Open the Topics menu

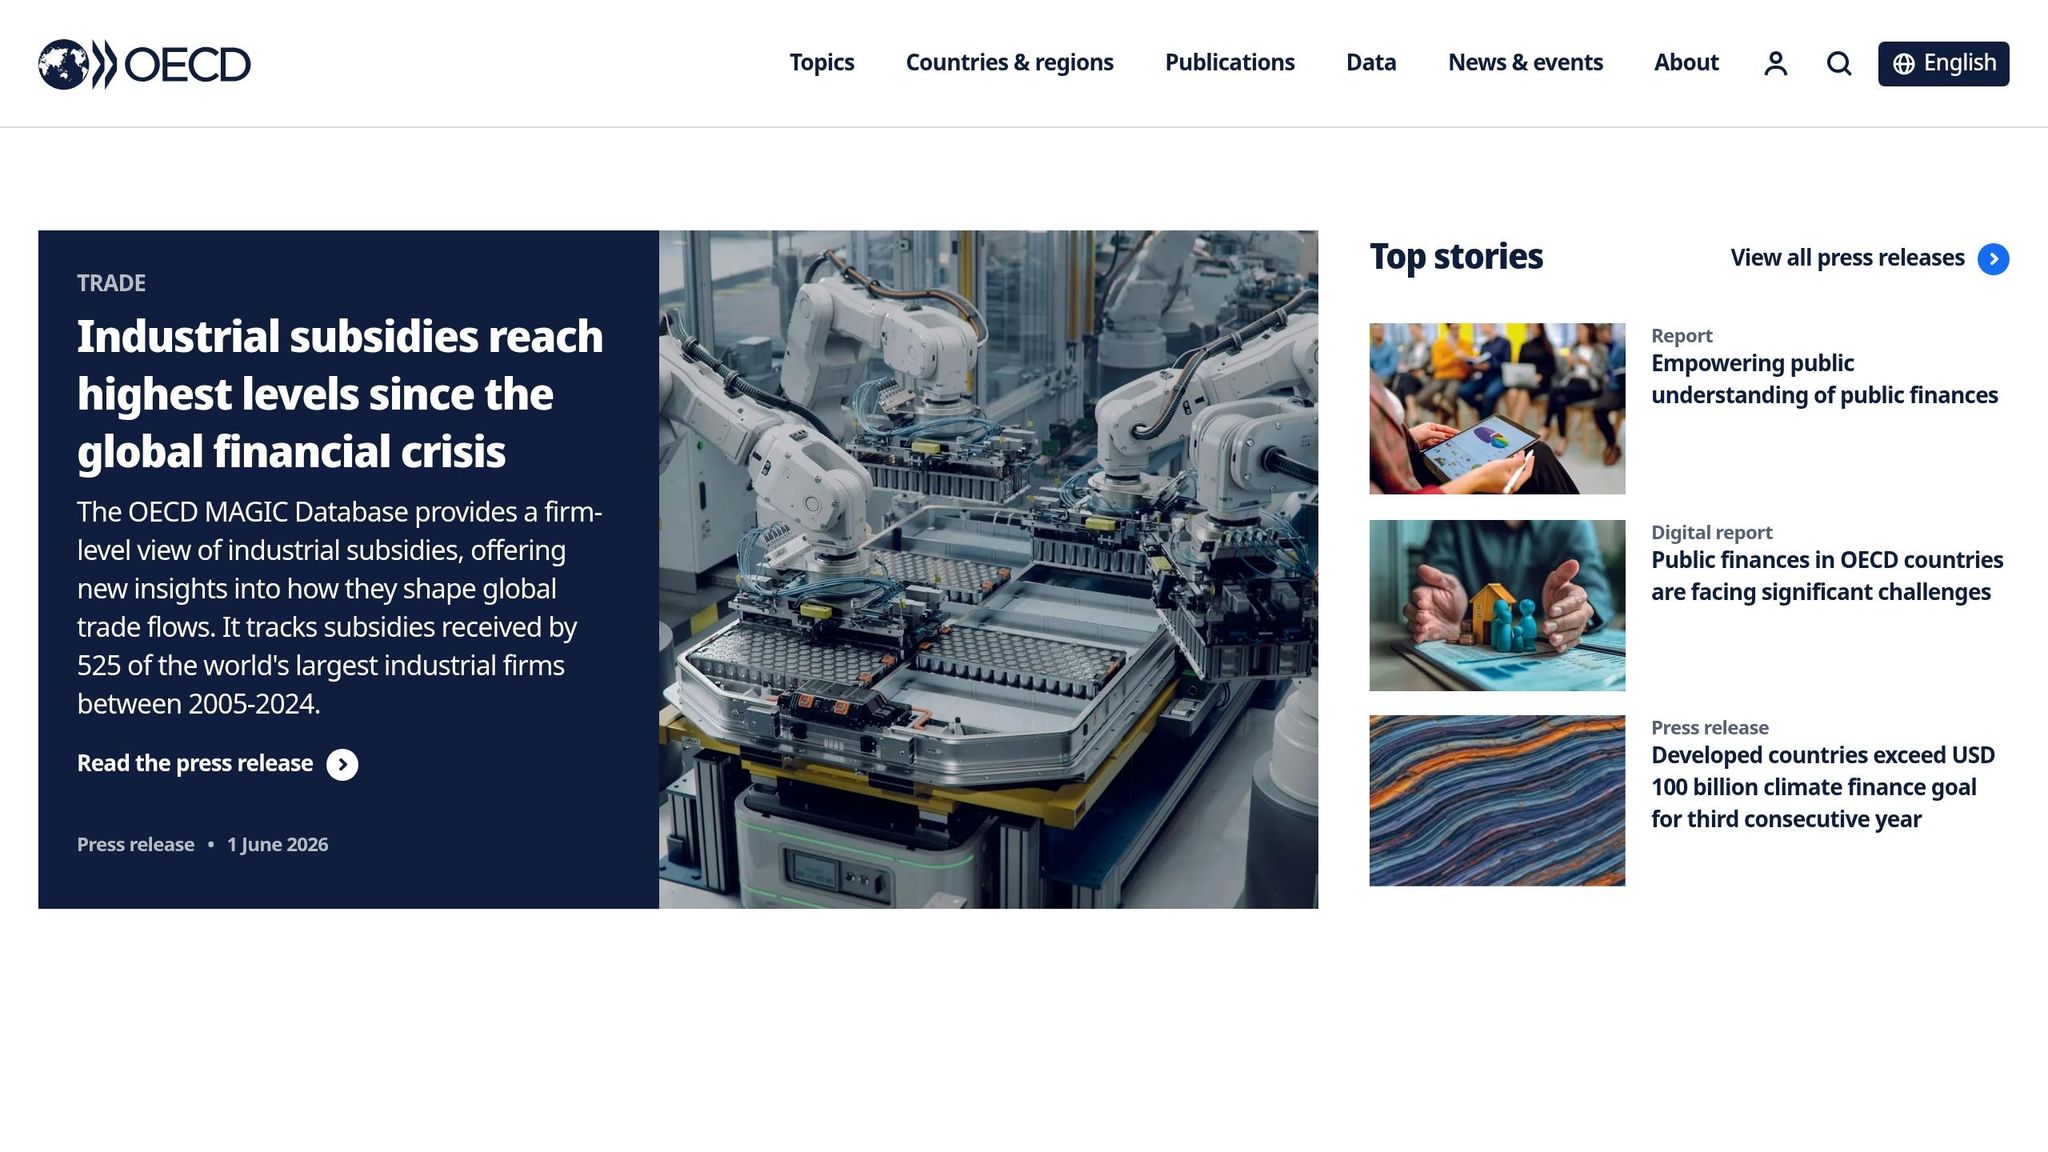822,63
